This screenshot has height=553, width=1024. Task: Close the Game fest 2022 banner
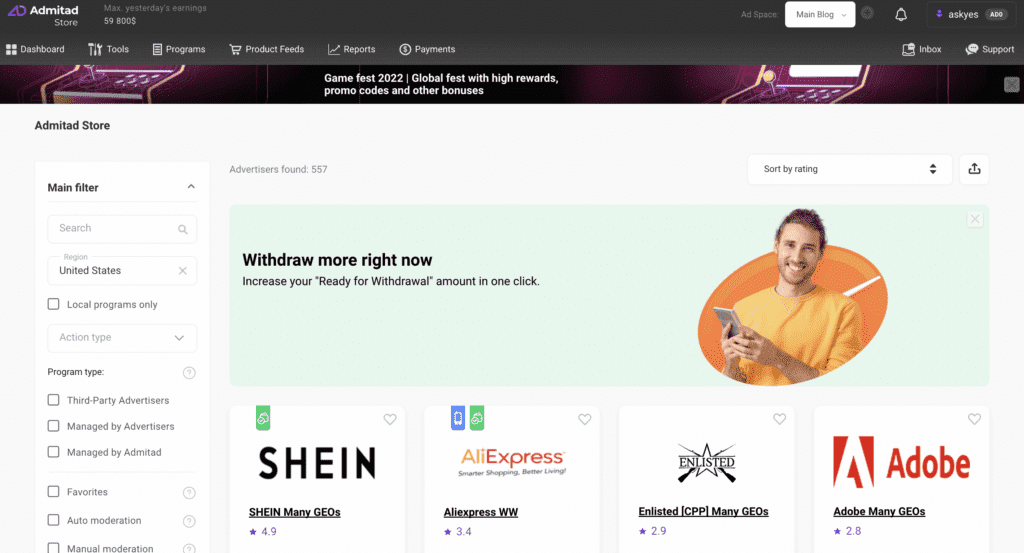(1011, 84)
